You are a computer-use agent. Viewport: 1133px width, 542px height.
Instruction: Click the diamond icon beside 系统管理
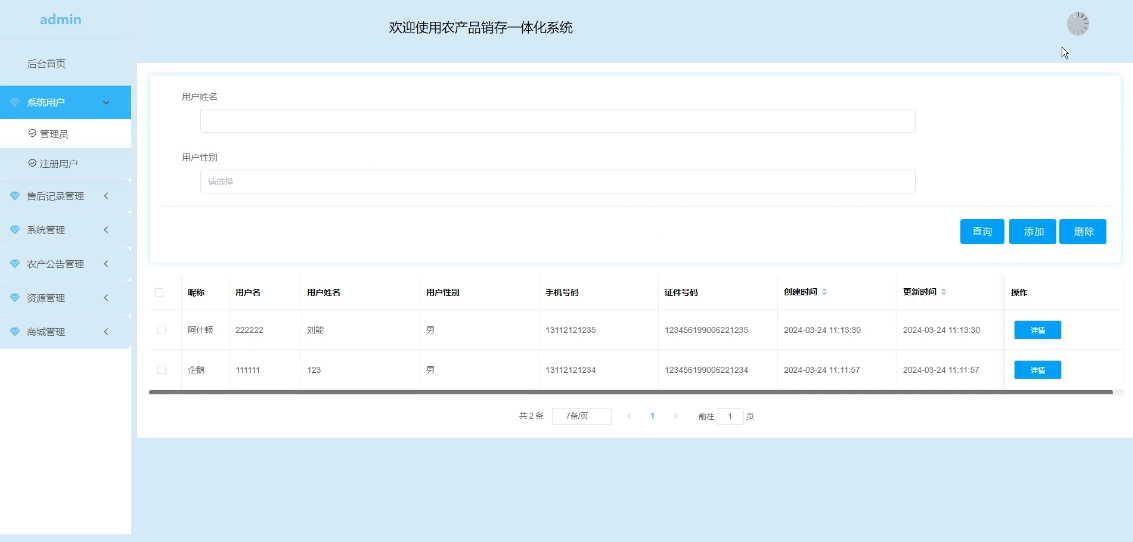point(15,230)
